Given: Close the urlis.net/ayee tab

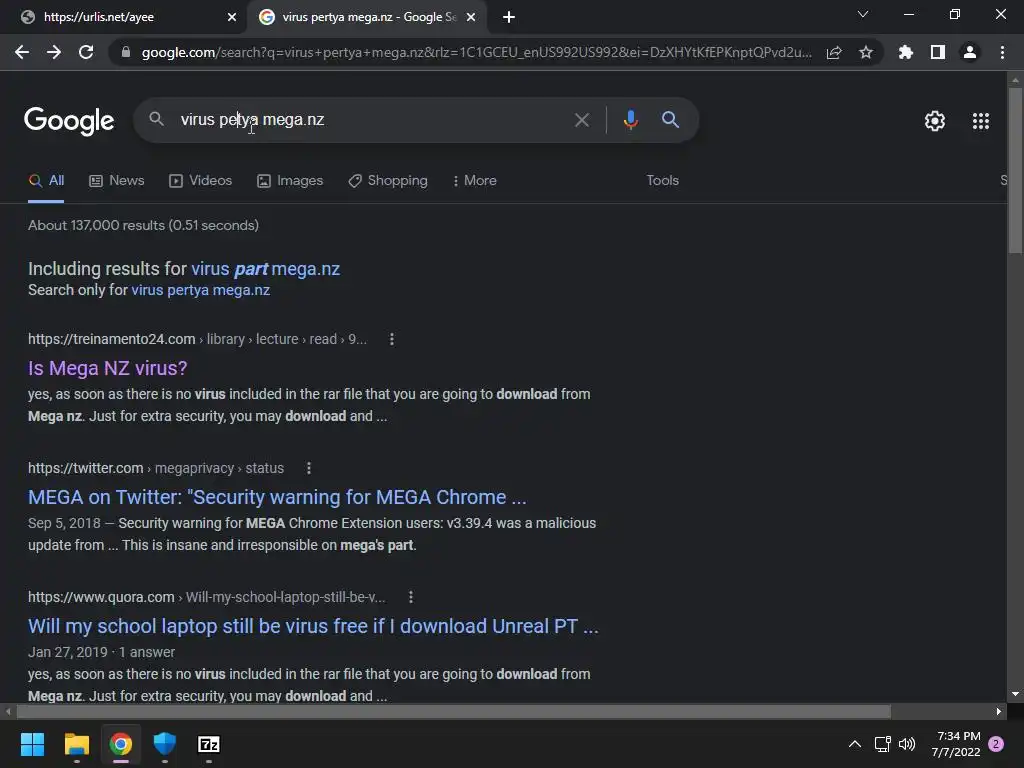Looking at the screenshot, I should (x=231, y=17).
